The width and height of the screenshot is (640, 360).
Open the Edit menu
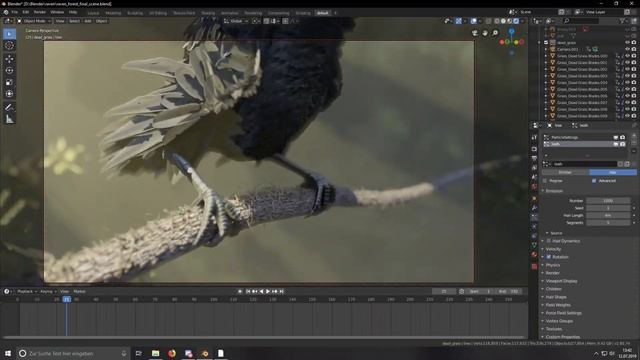click(26, 13)
